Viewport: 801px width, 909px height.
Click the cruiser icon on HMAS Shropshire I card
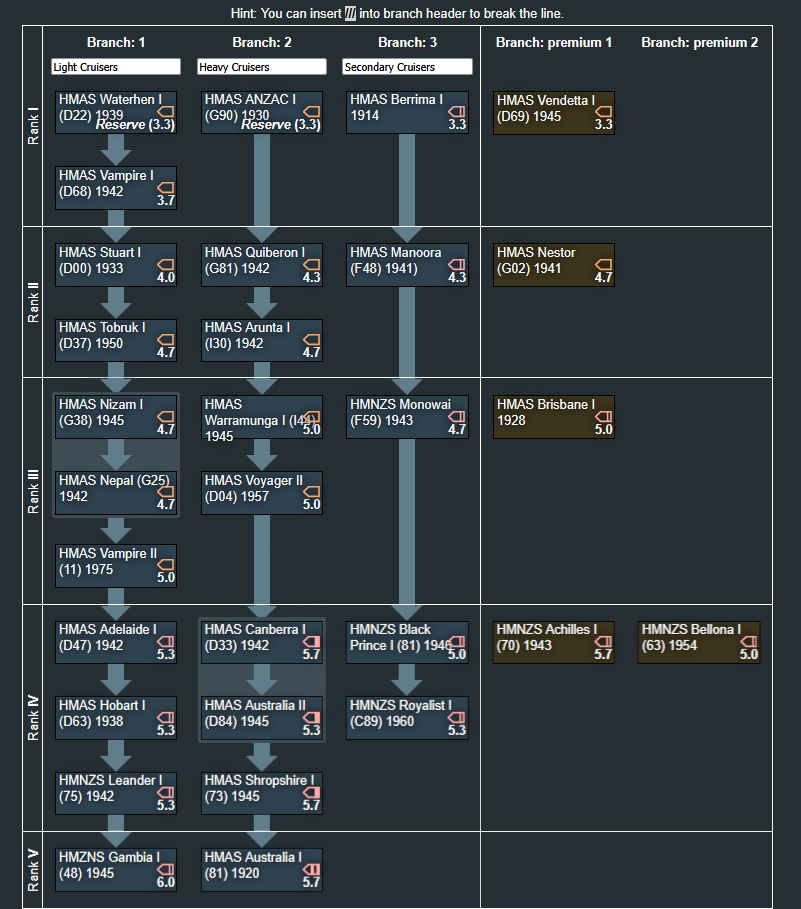[311, 791]
